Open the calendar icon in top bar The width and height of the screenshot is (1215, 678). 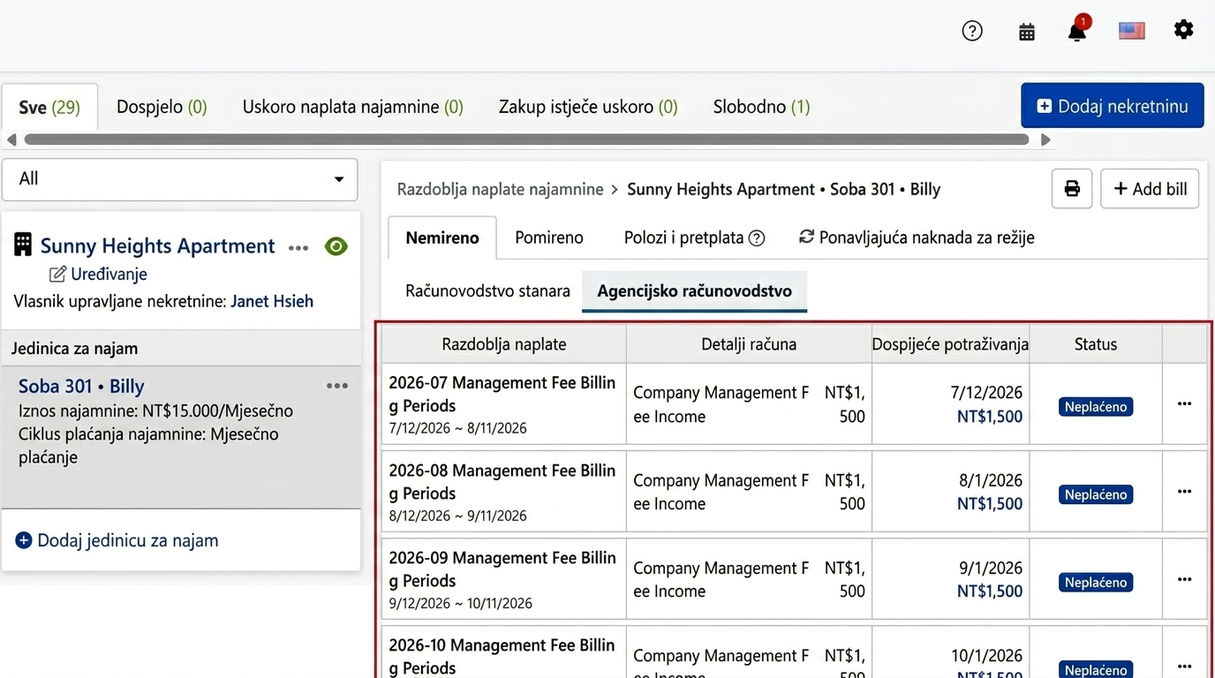click(1027, 31)
